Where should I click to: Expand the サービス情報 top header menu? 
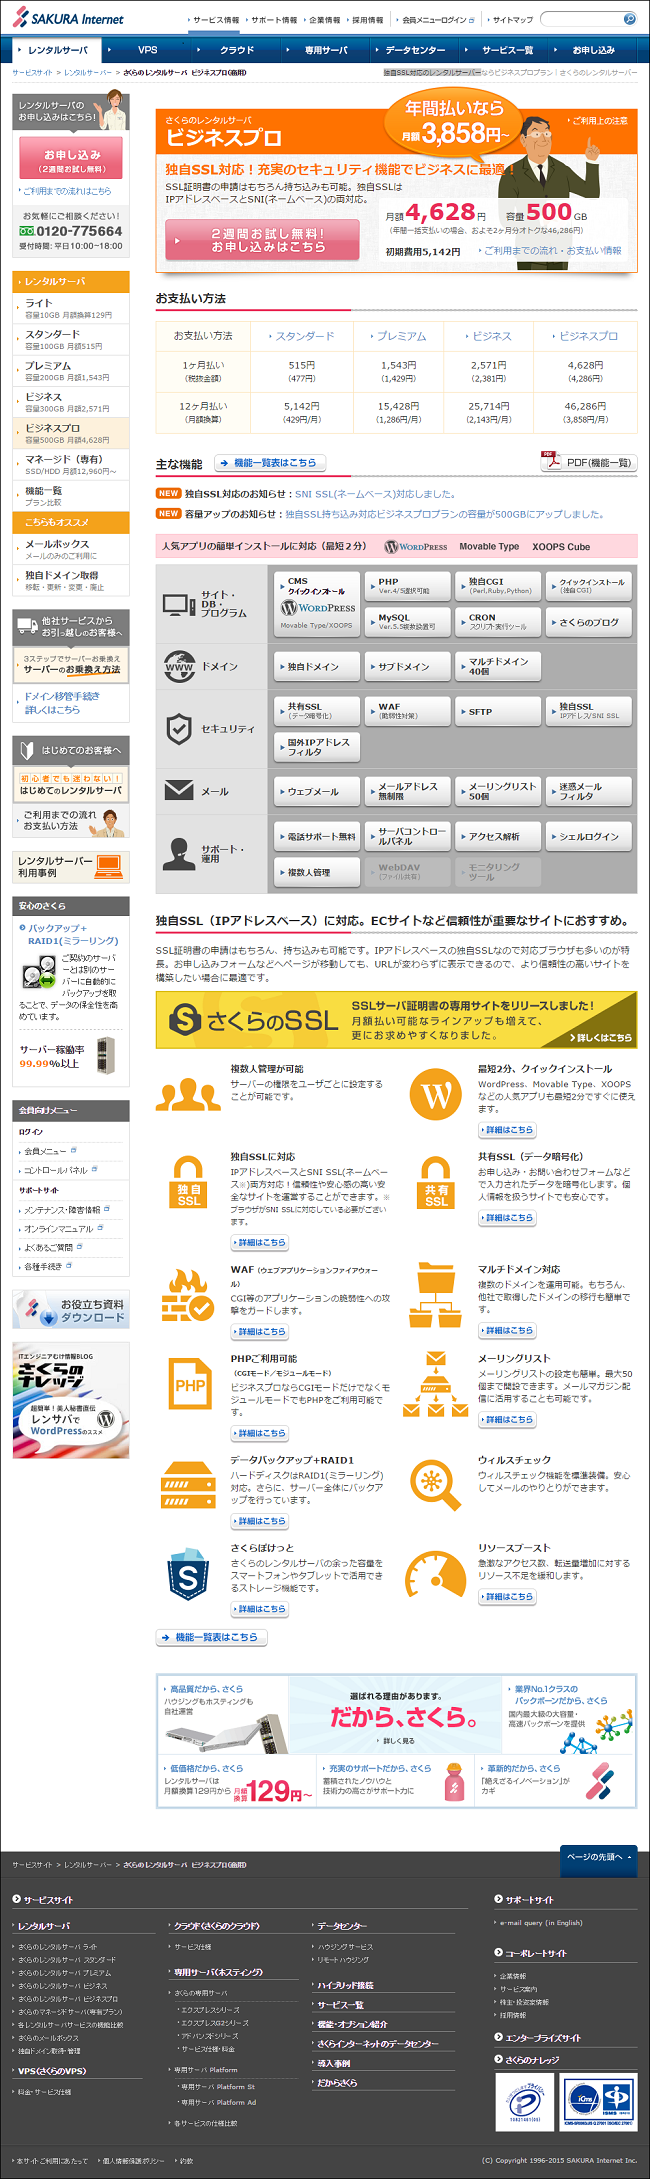point(214,19)
